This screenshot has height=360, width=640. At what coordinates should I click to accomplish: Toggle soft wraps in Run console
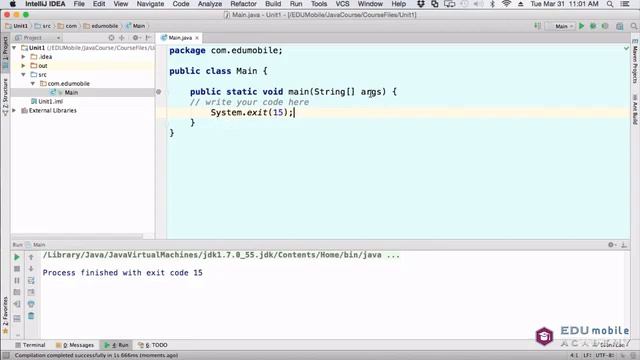[x=31, y=281]
